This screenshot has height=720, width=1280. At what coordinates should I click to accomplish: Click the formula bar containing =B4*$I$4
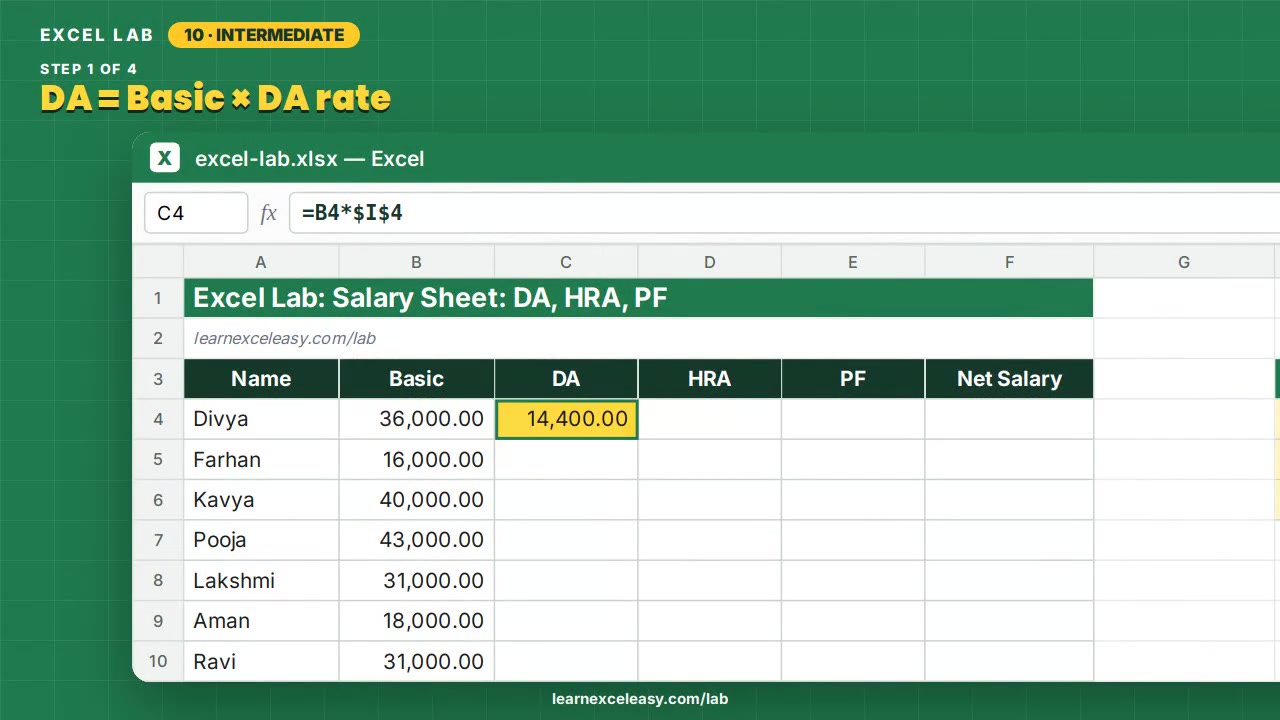785,213
